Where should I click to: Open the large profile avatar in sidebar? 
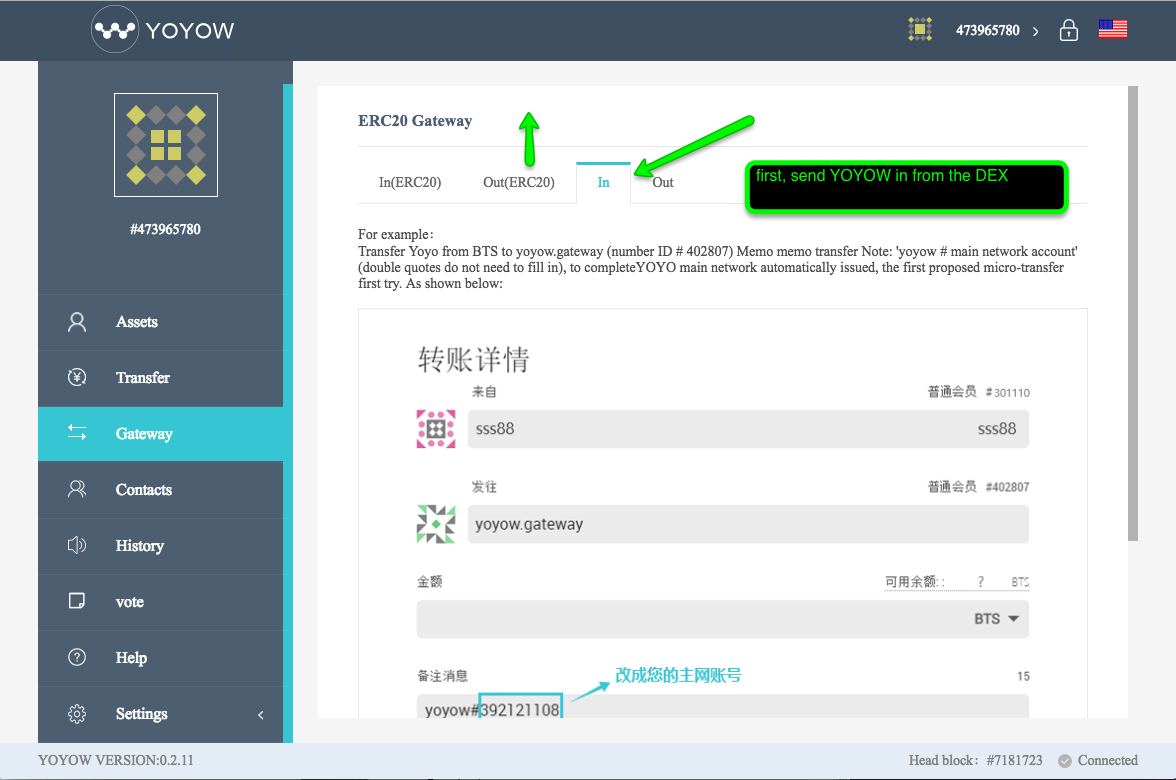(166, 145)
